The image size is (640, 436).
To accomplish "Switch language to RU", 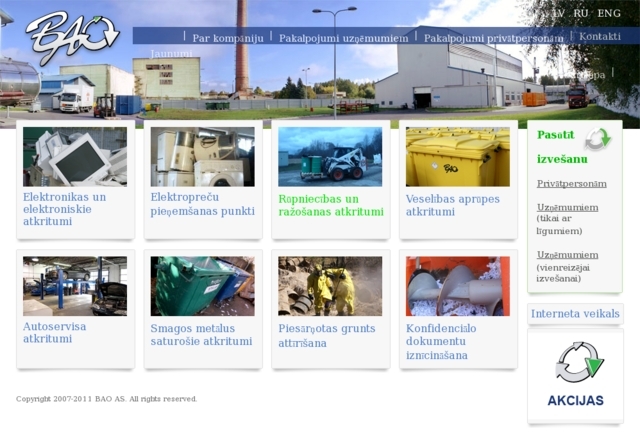I will [x=581, y=13].
